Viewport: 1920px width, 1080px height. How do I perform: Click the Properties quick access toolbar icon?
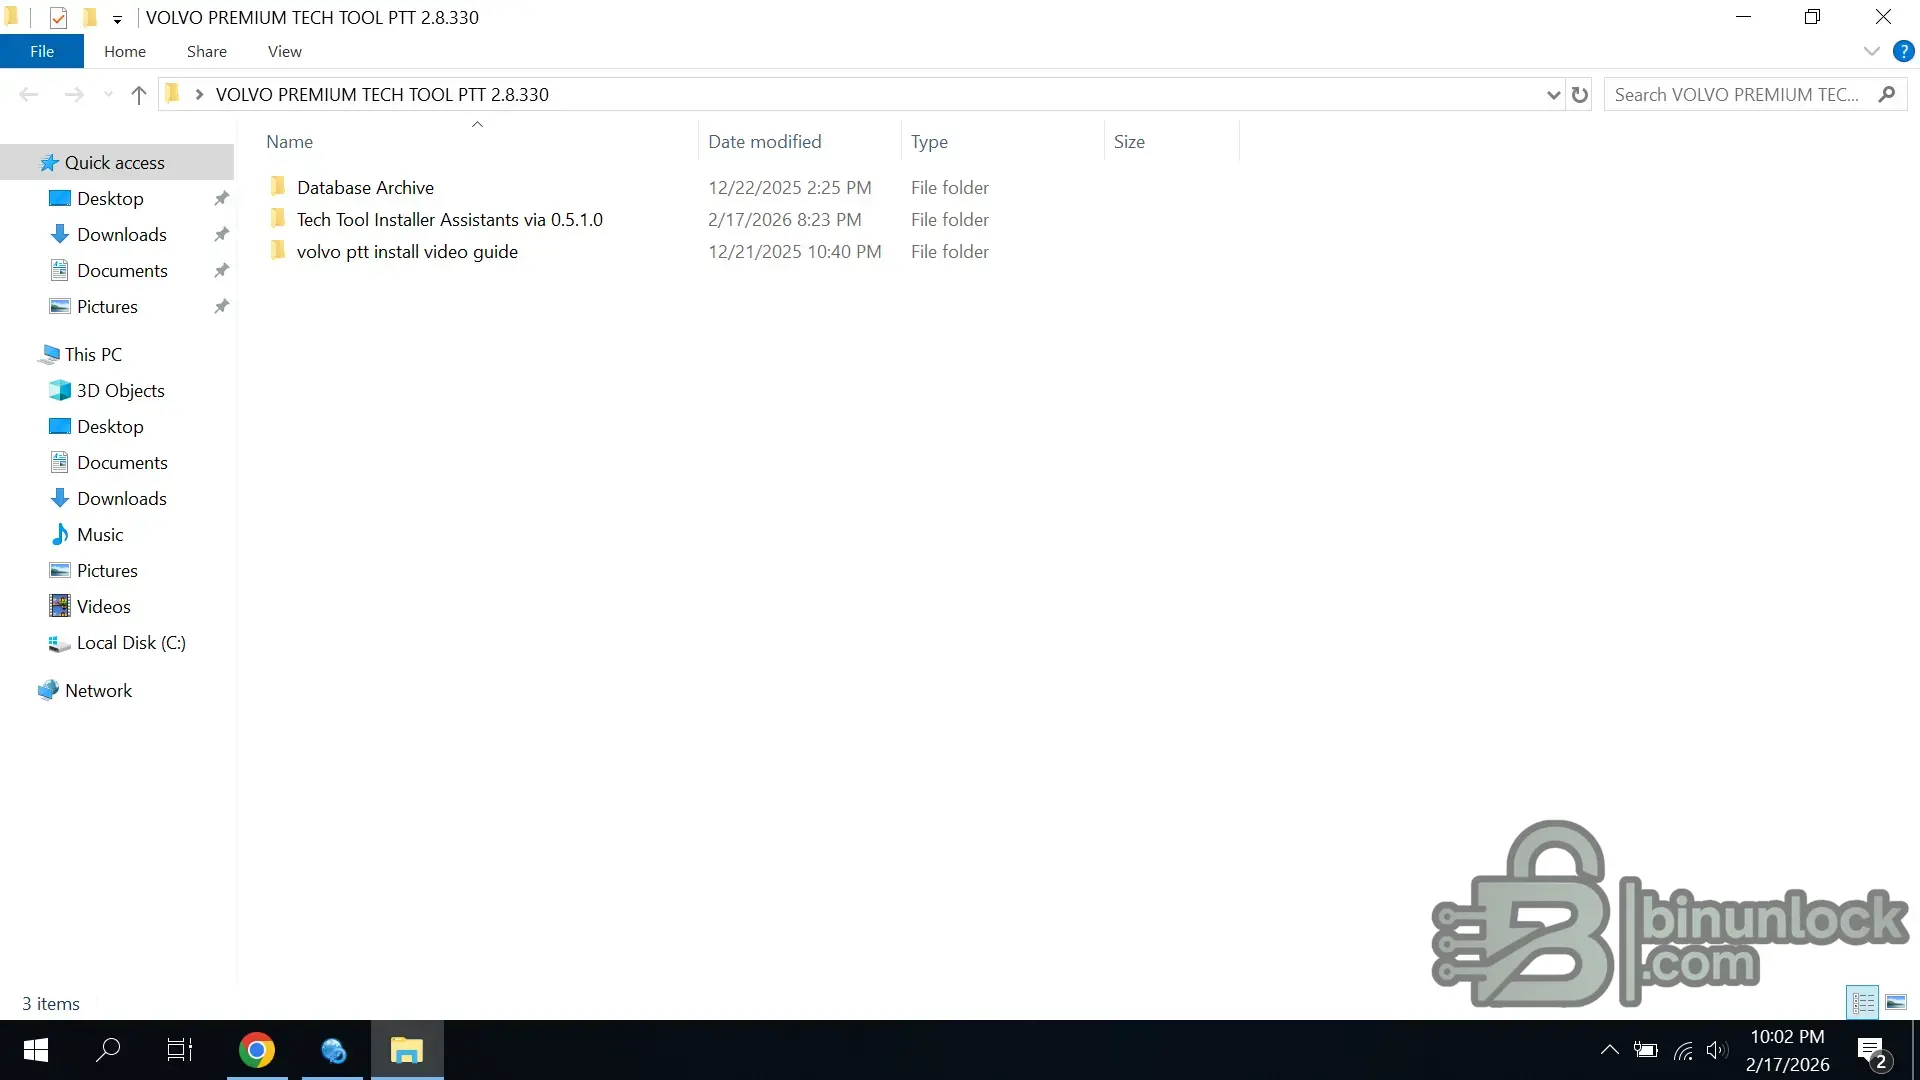tap(58, 17)
